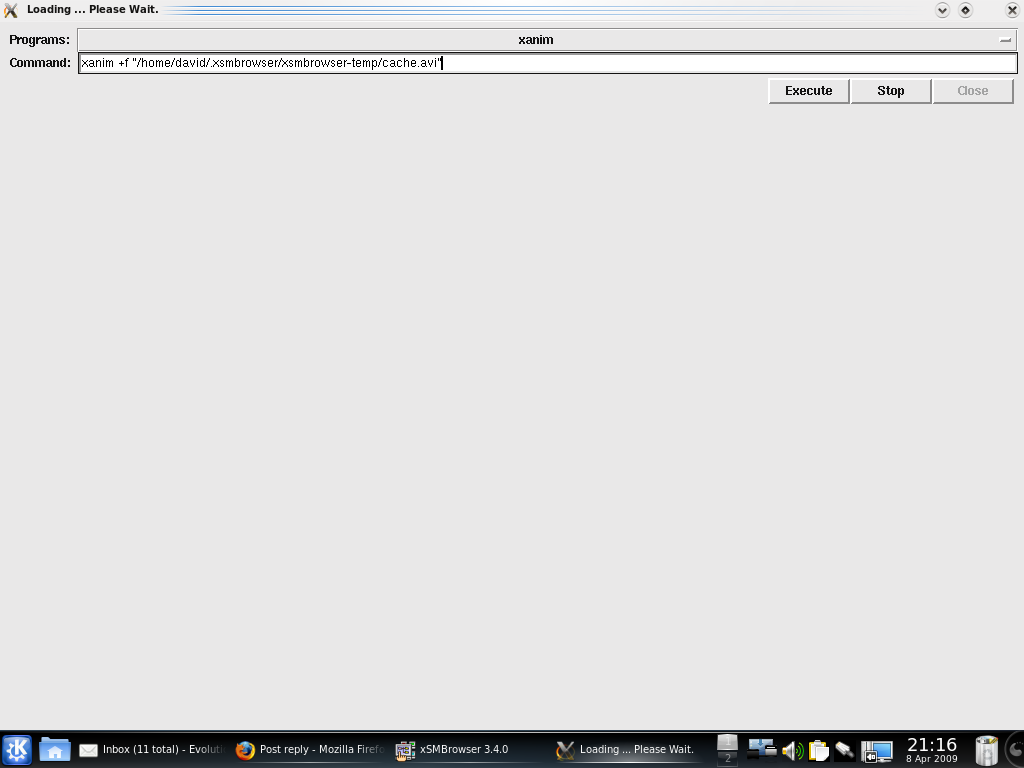
Task: Open the display settings tray icon
Action: click(877, 750)
